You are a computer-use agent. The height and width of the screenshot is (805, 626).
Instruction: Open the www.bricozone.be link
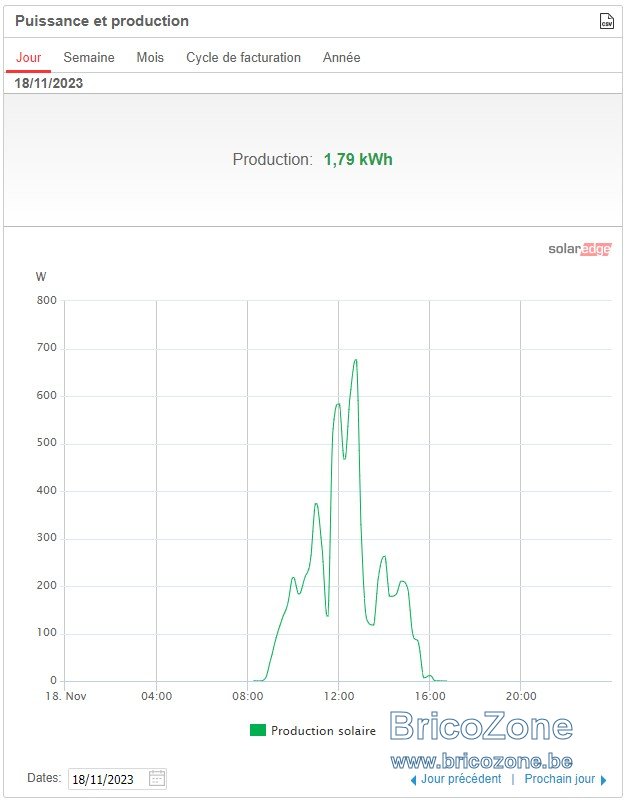click(481, 761)
